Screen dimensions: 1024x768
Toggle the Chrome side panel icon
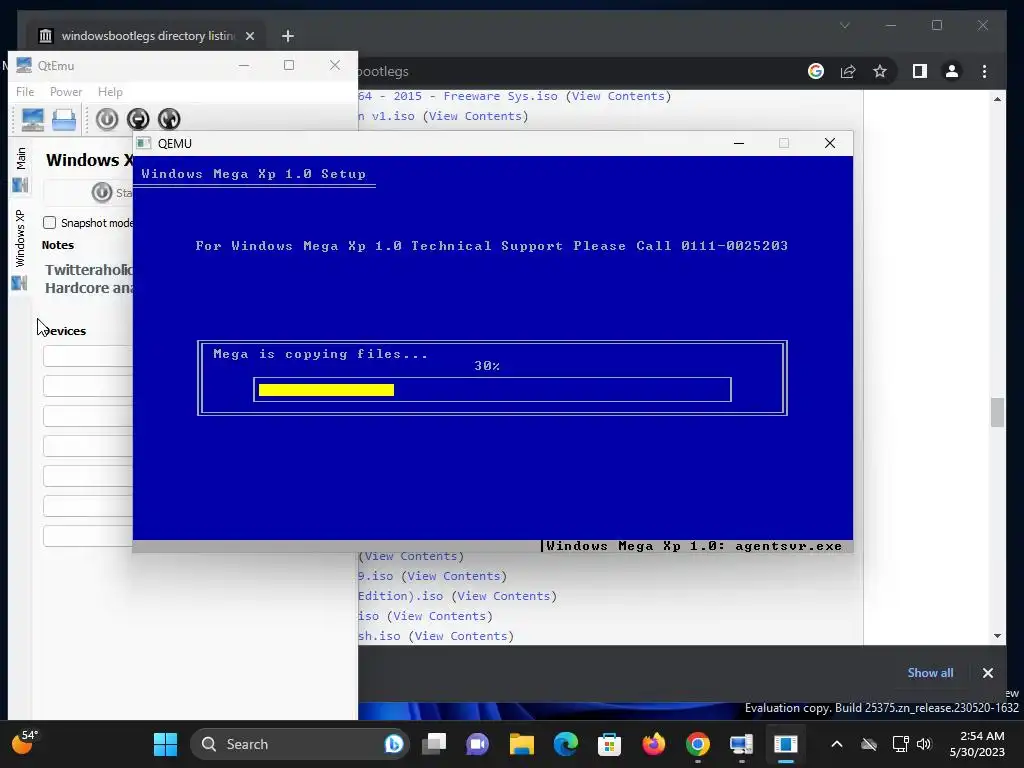[920, 71]
